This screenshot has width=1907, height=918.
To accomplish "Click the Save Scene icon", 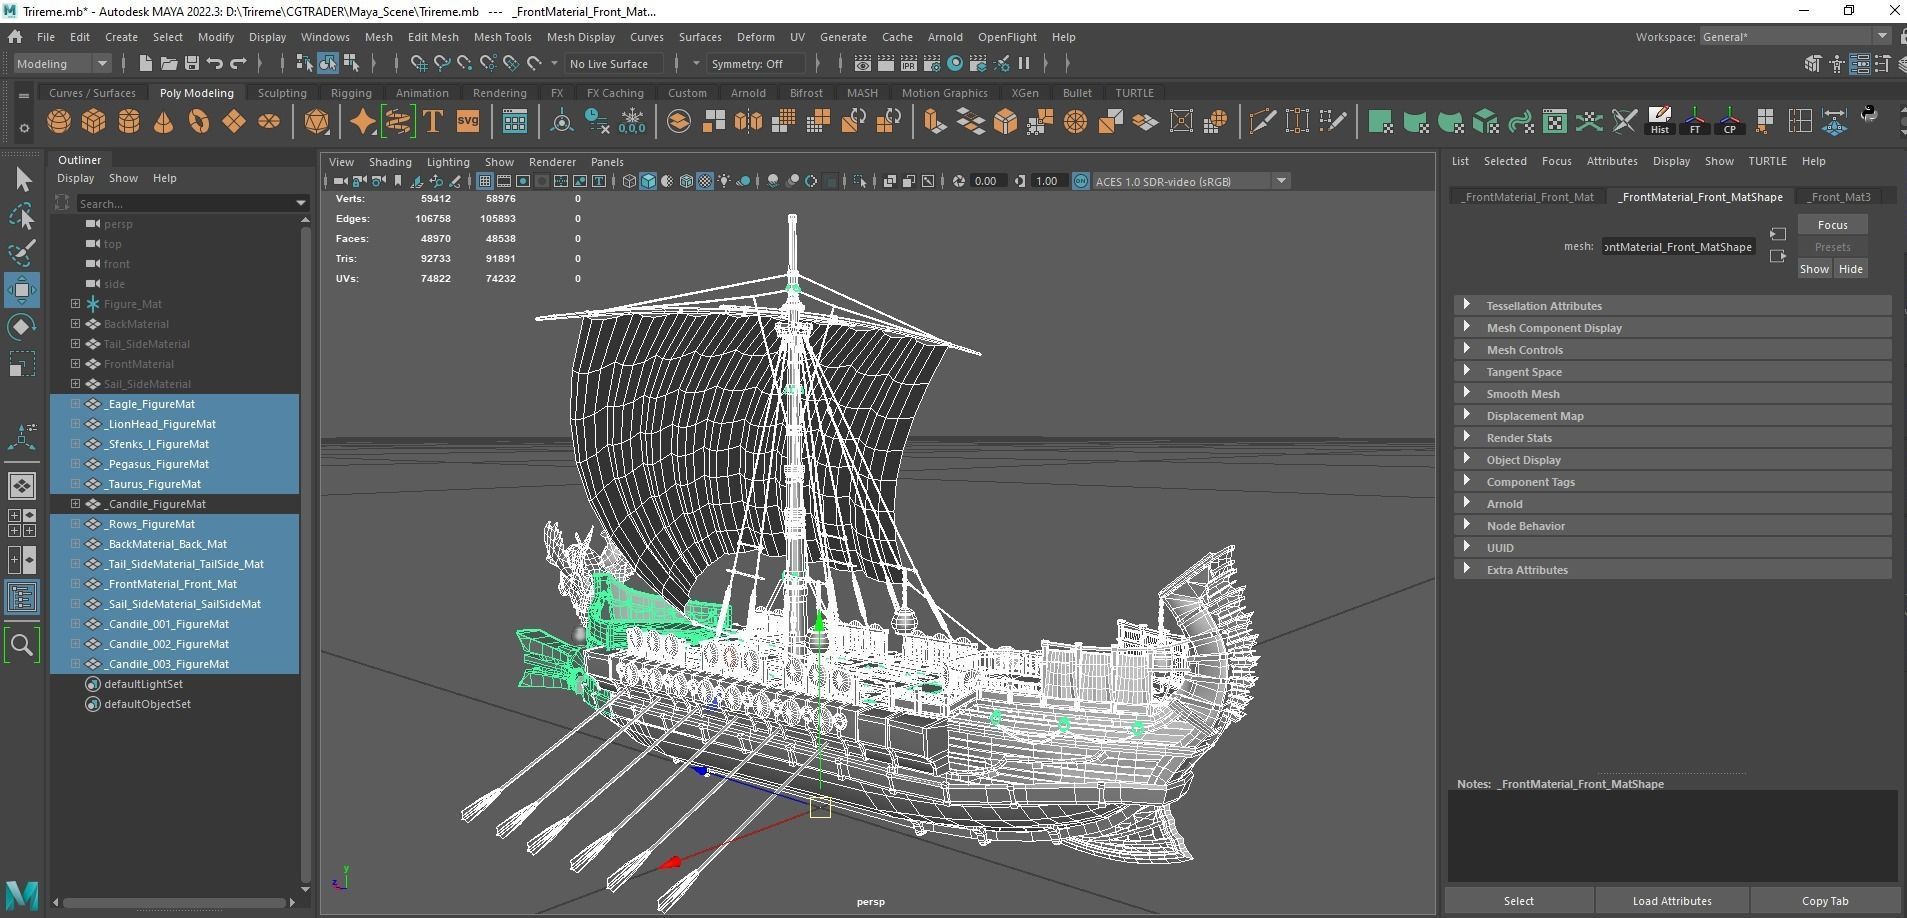I will tap(192, 63).
